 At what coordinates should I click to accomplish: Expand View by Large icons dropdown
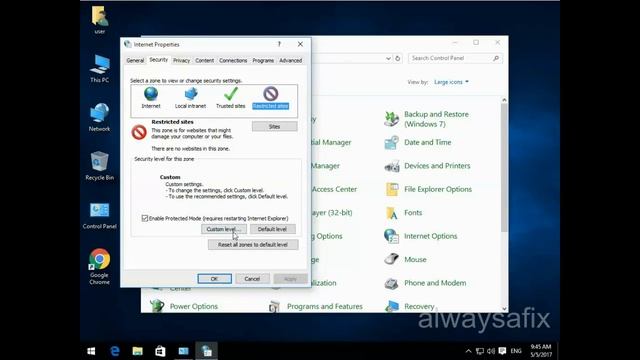click(x=451, y=82)
